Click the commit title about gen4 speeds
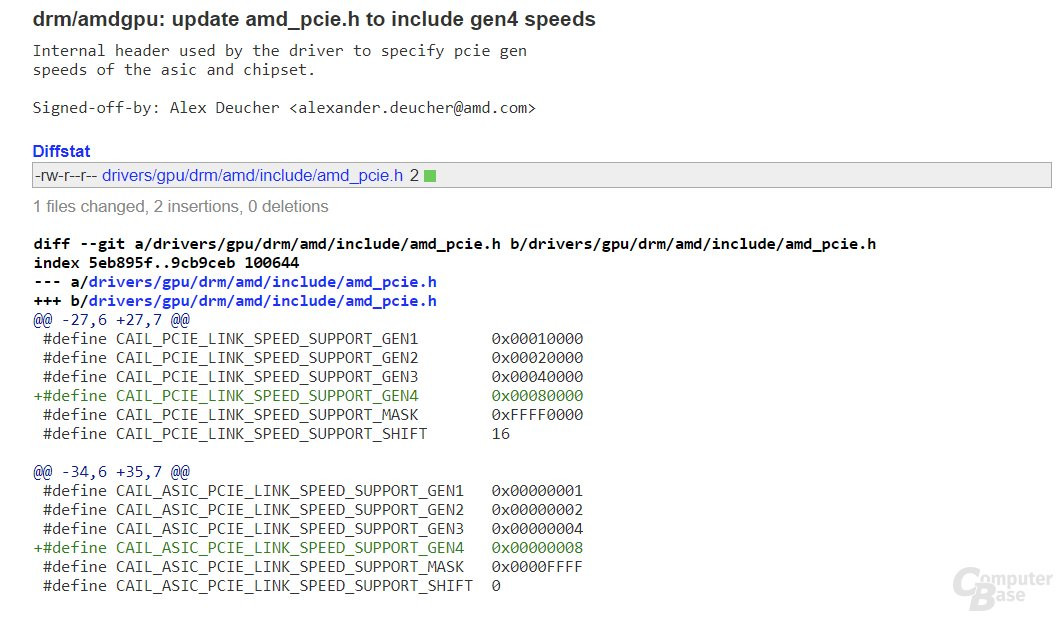 tap(314, 19)
